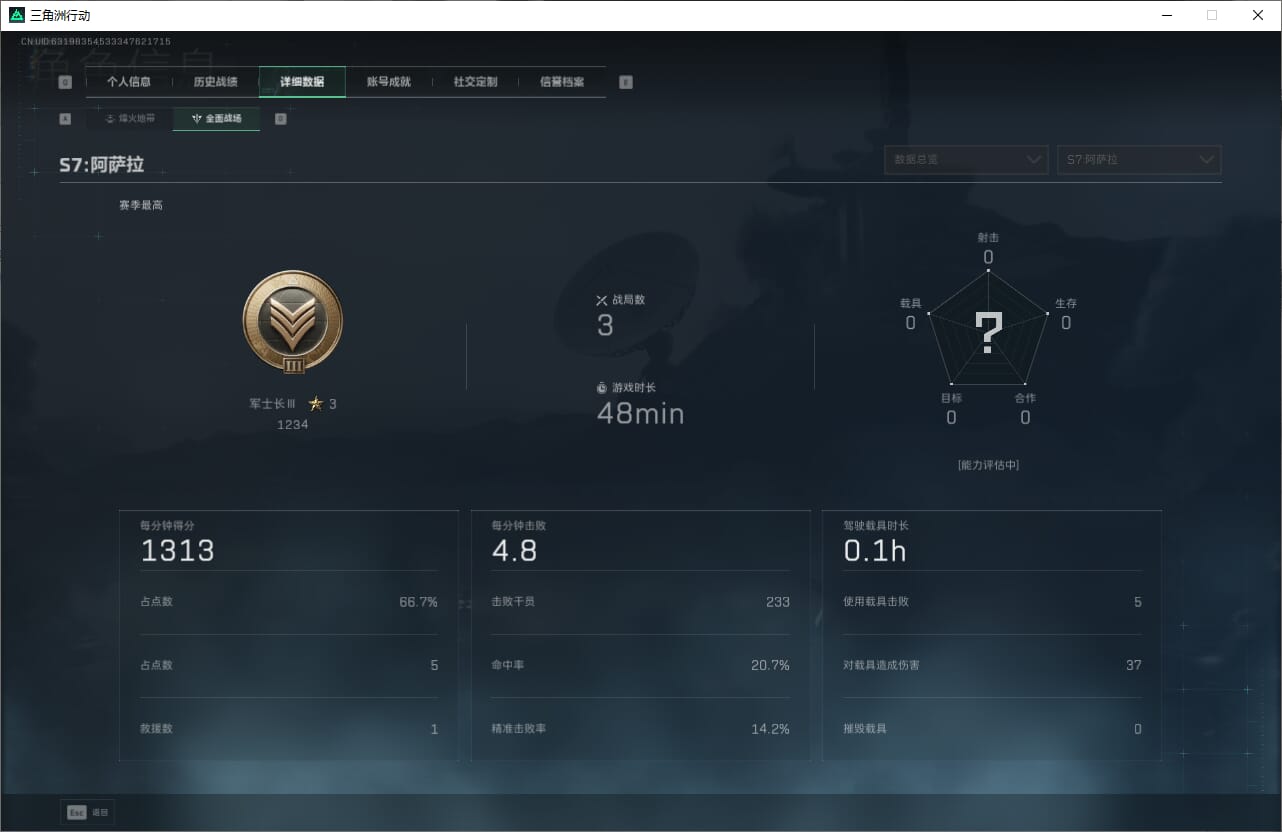View the 信誉档案 tab

point(562,82)
